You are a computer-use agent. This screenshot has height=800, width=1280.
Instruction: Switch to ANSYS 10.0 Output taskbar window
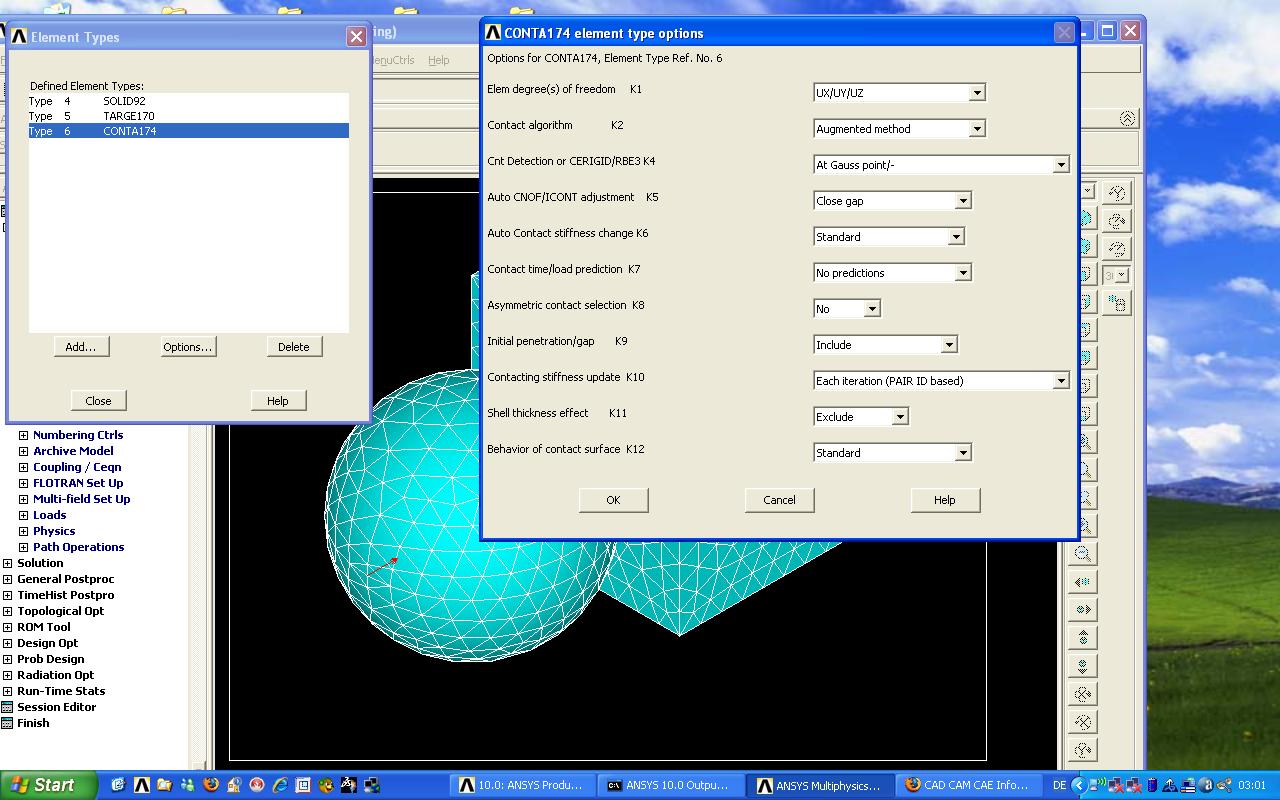pyautogui.click(x=671, y=785)
